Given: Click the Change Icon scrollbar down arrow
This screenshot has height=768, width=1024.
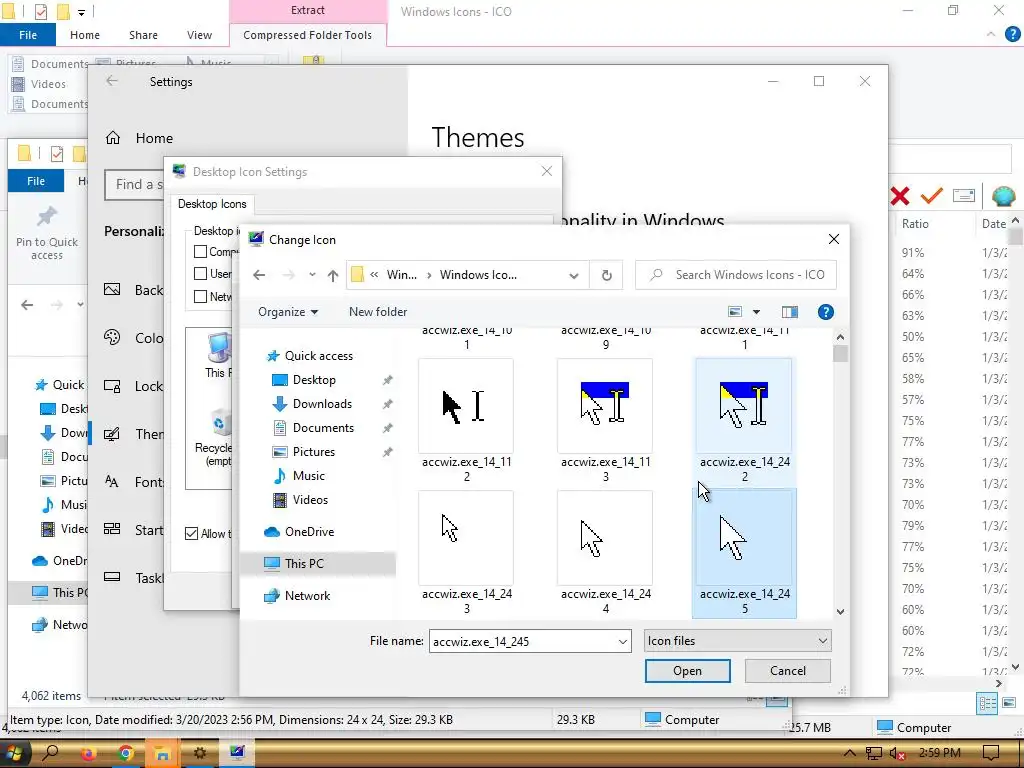Looking at the screenshot, I should (840, 612).
